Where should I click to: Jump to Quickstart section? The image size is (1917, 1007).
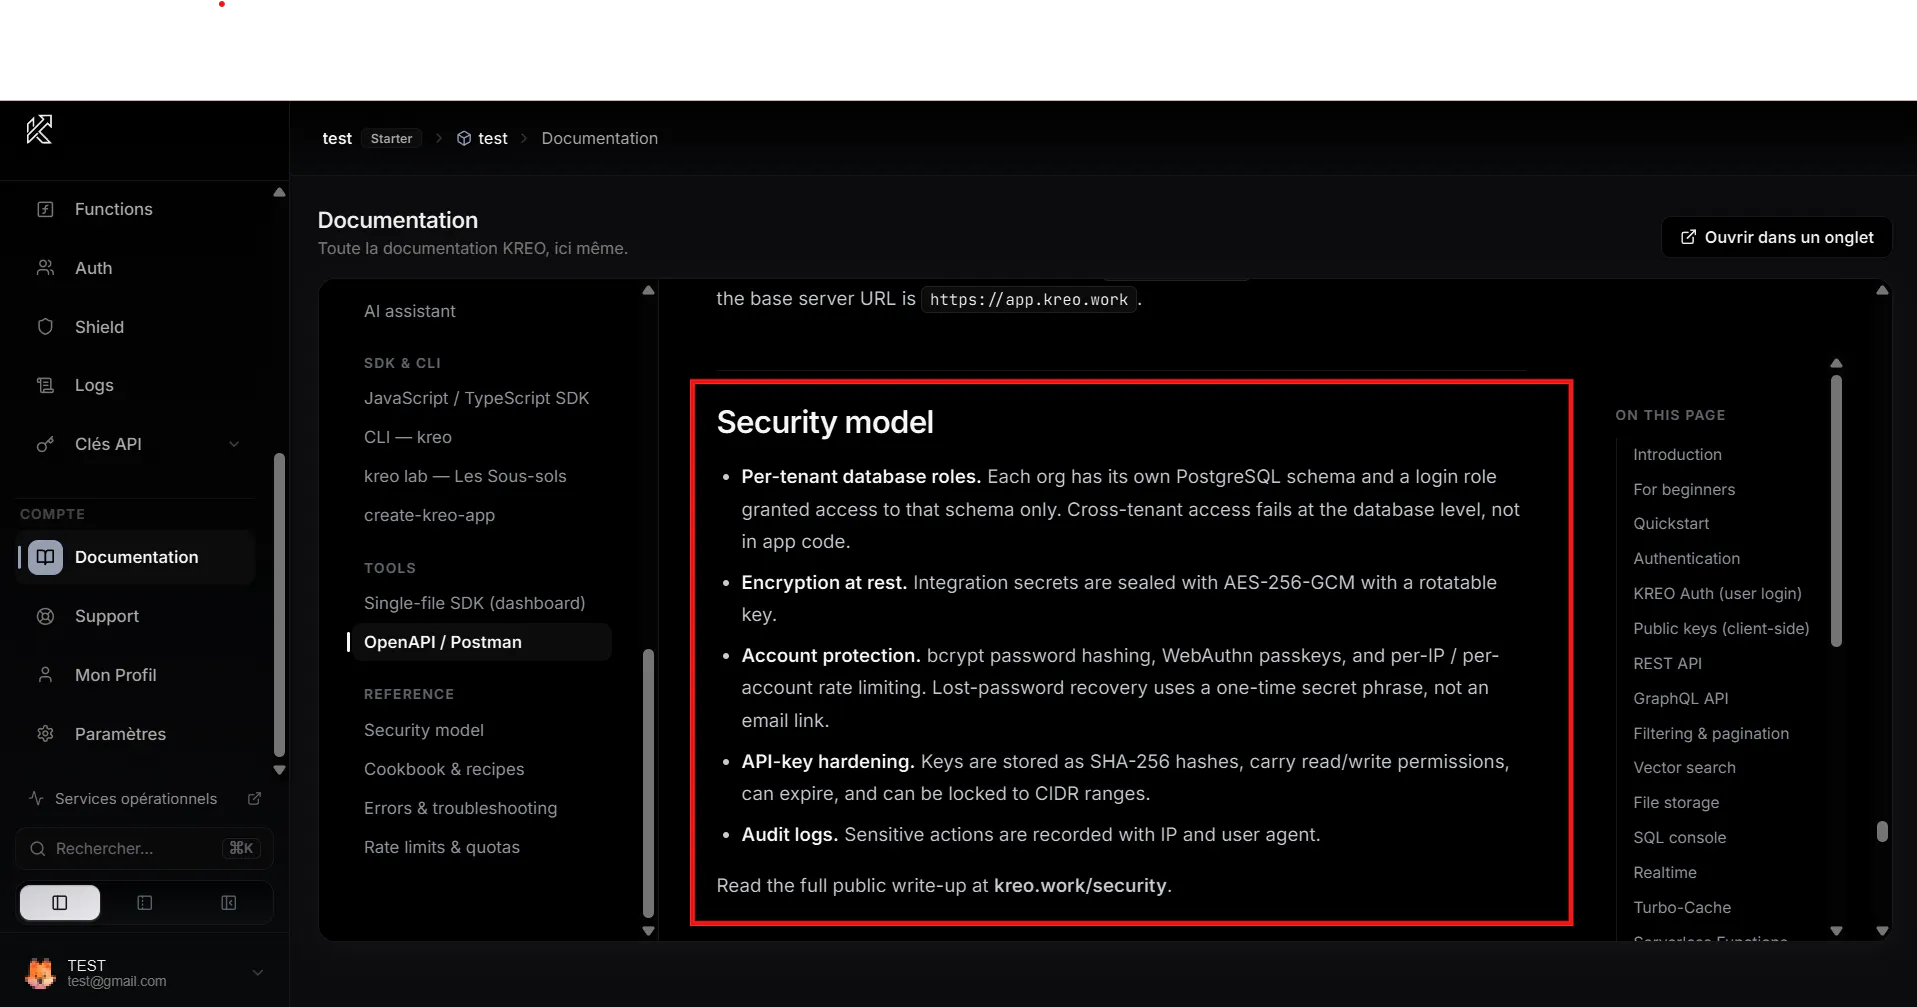click(x=1671, y=524)
